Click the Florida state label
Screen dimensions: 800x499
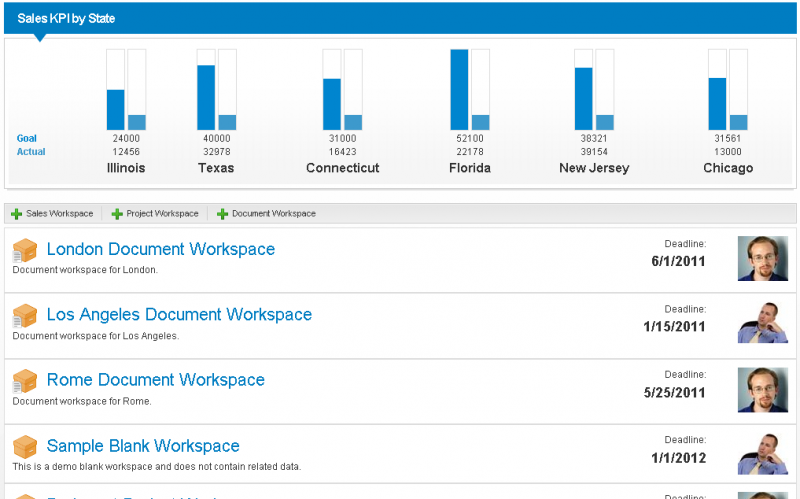[470, 168]
